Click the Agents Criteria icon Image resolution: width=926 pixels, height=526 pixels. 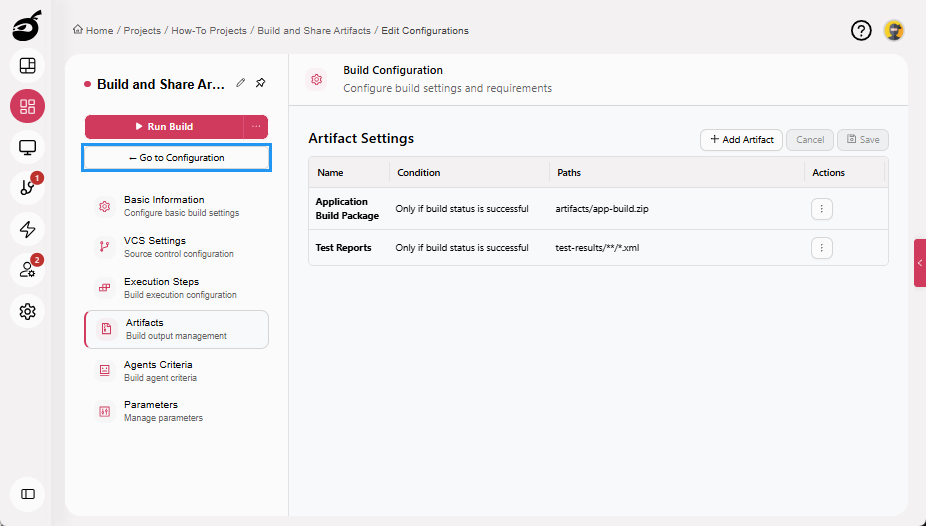(x=105, y=371)
